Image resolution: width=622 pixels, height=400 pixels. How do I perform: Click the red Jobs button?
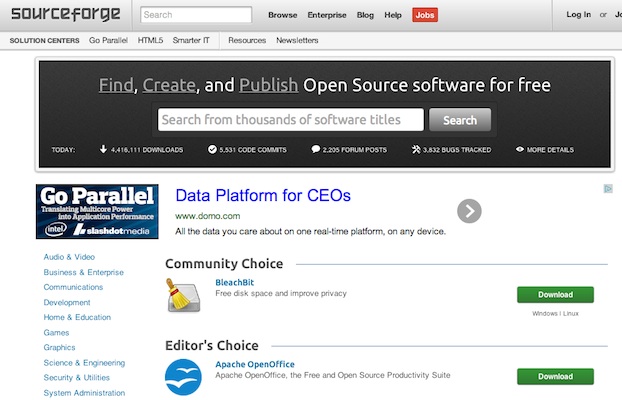pos(425,15)
